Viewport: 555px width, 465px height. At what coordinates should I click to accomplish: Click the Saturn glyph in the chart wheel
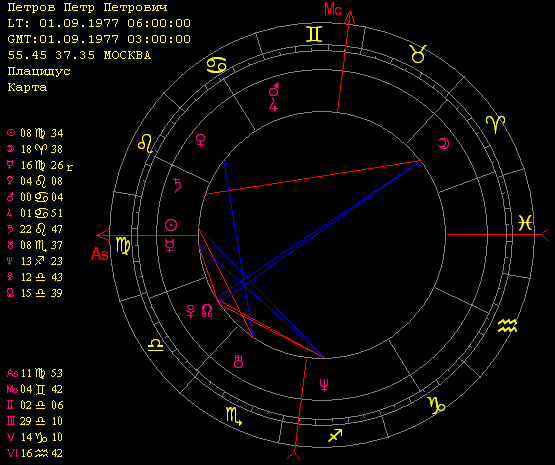tap(177, 185)
